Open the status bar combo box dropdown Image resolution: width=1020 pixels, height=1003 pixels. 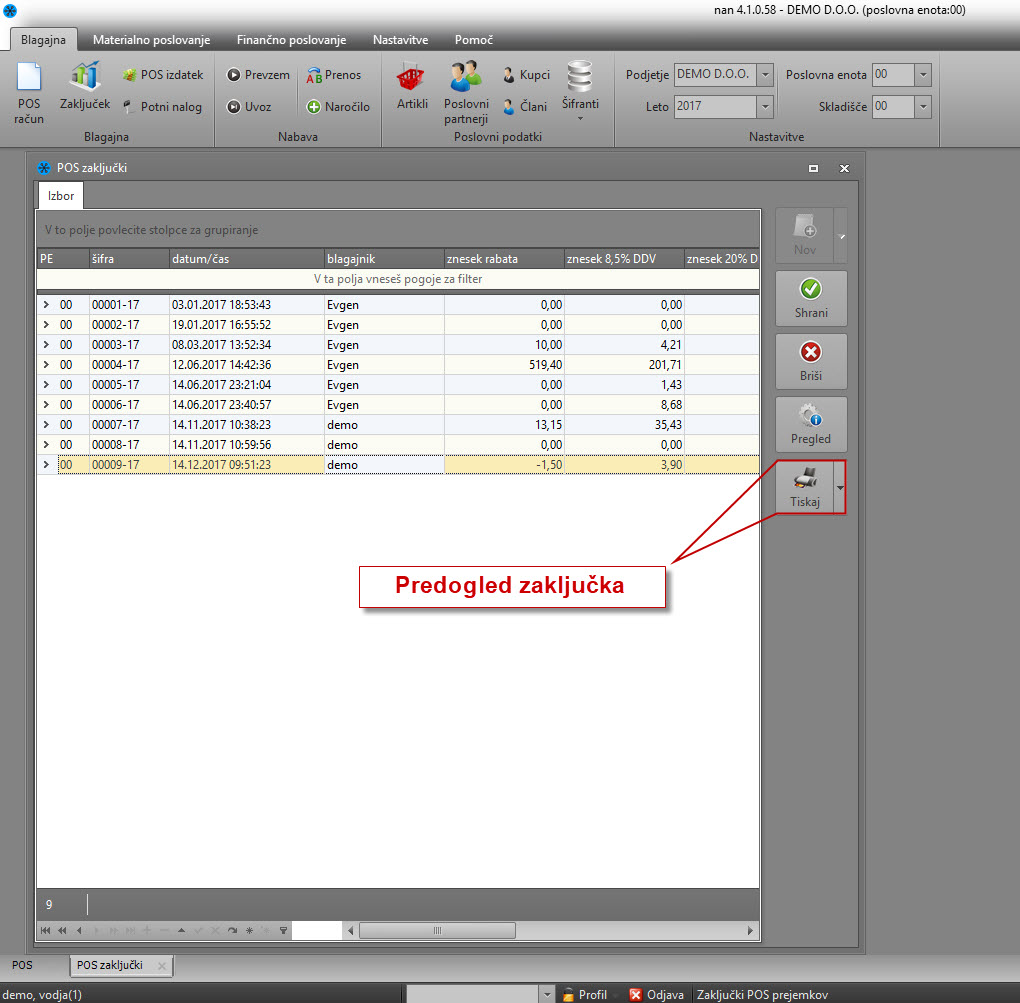click(547, 995)
